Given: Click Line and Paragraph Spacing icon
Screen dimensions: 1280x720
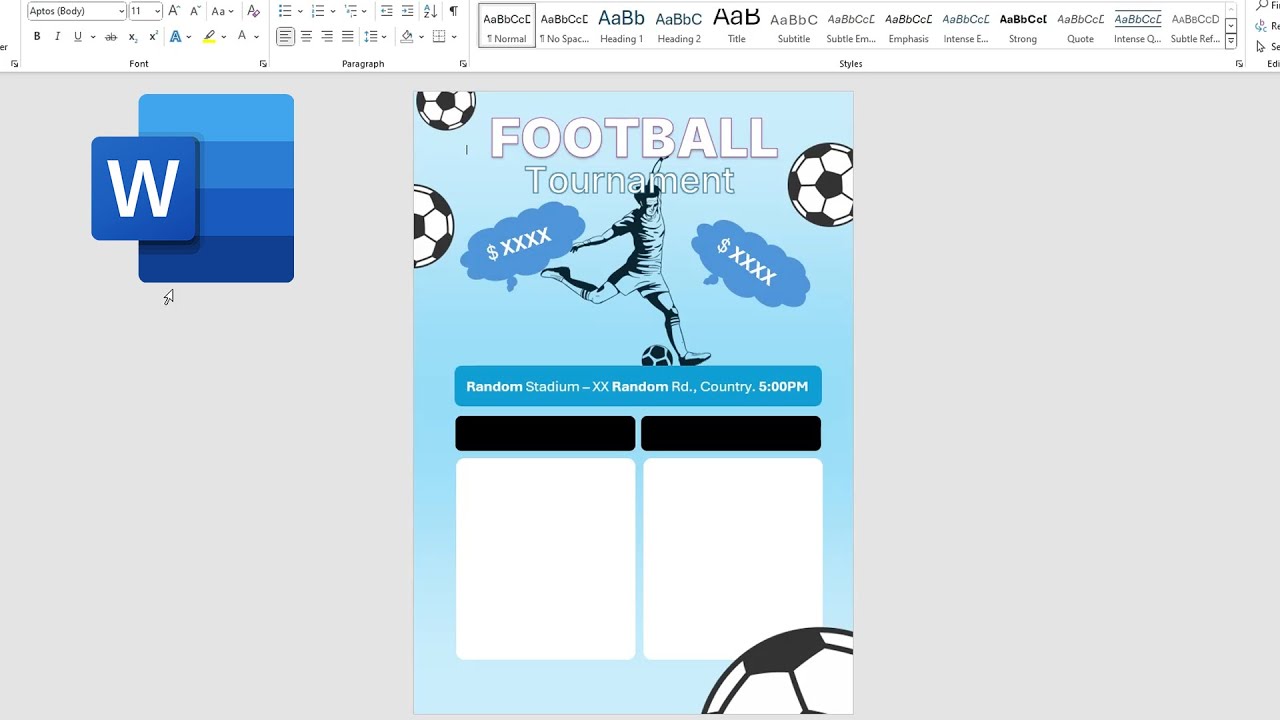Looking at the screenshot, I should point(371,37).
